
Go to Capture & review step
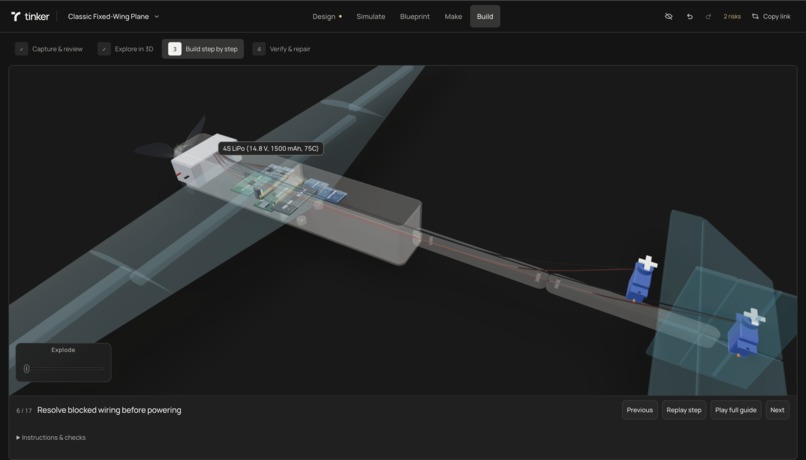coord(49,49)
